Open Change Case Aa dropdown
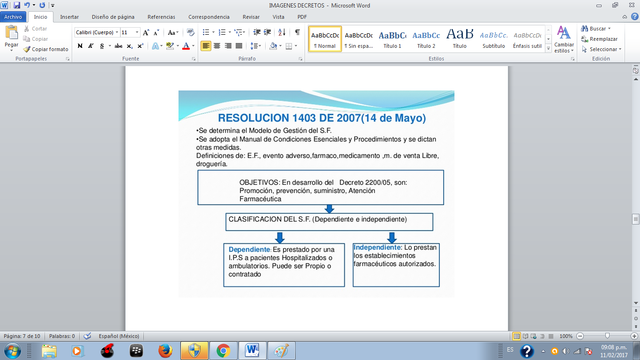640x360 pixels. click(x=173, y=32)
